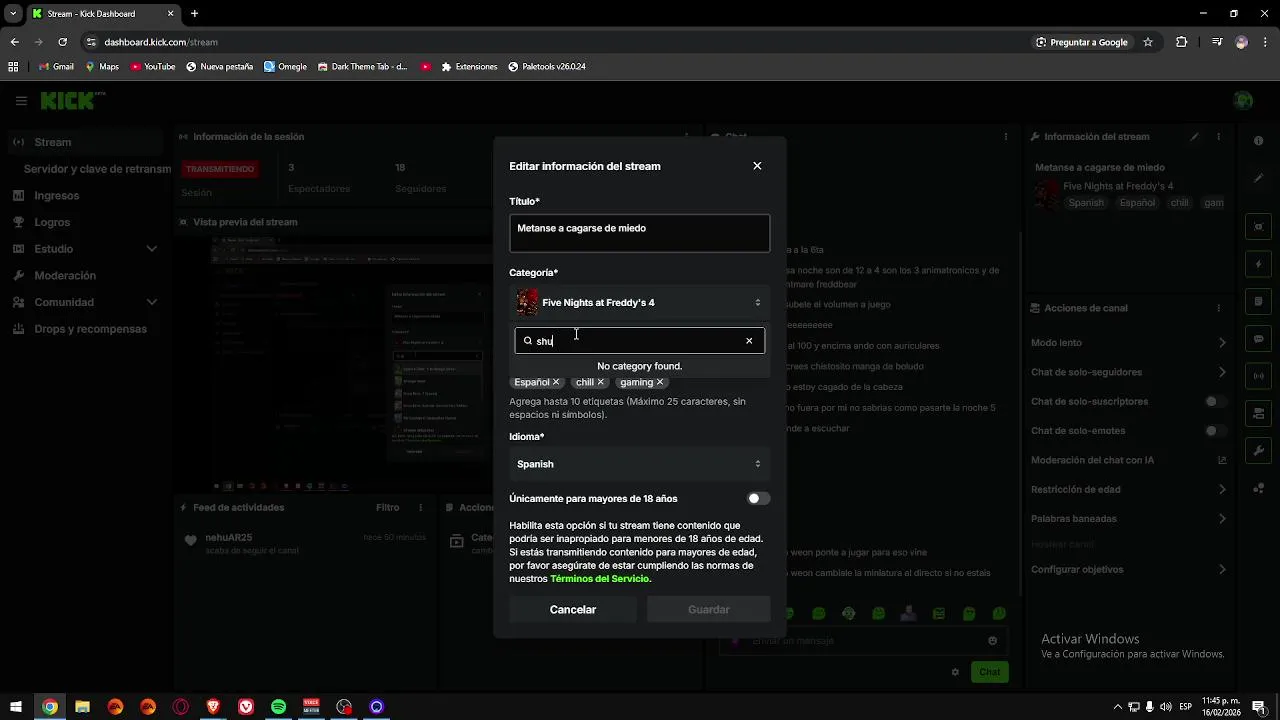The image size is (1280, 720).
Task: Open Información del stream options menu
Action: 1218,137
